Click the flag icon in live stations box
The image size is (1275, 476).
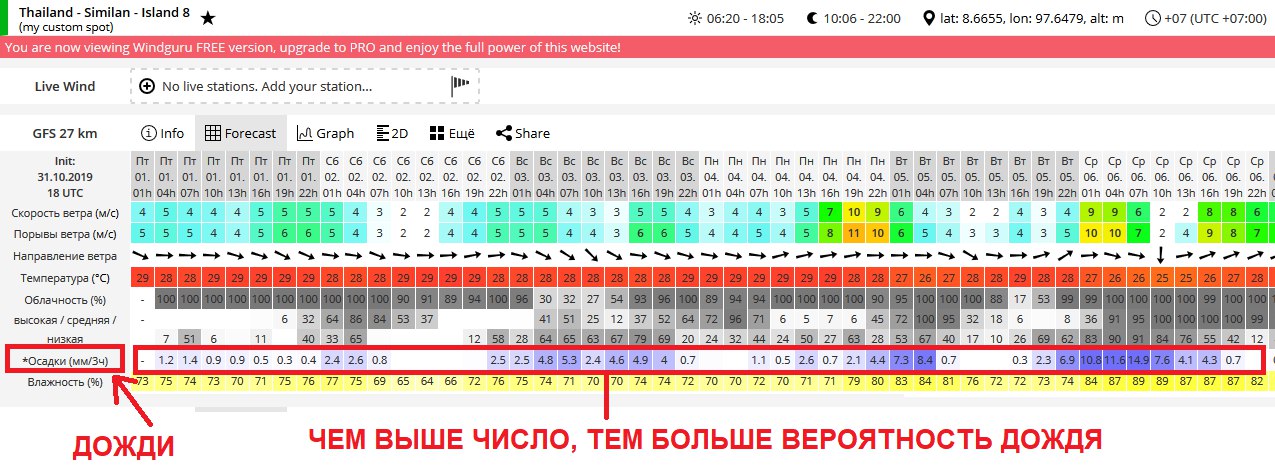point(460,85)
